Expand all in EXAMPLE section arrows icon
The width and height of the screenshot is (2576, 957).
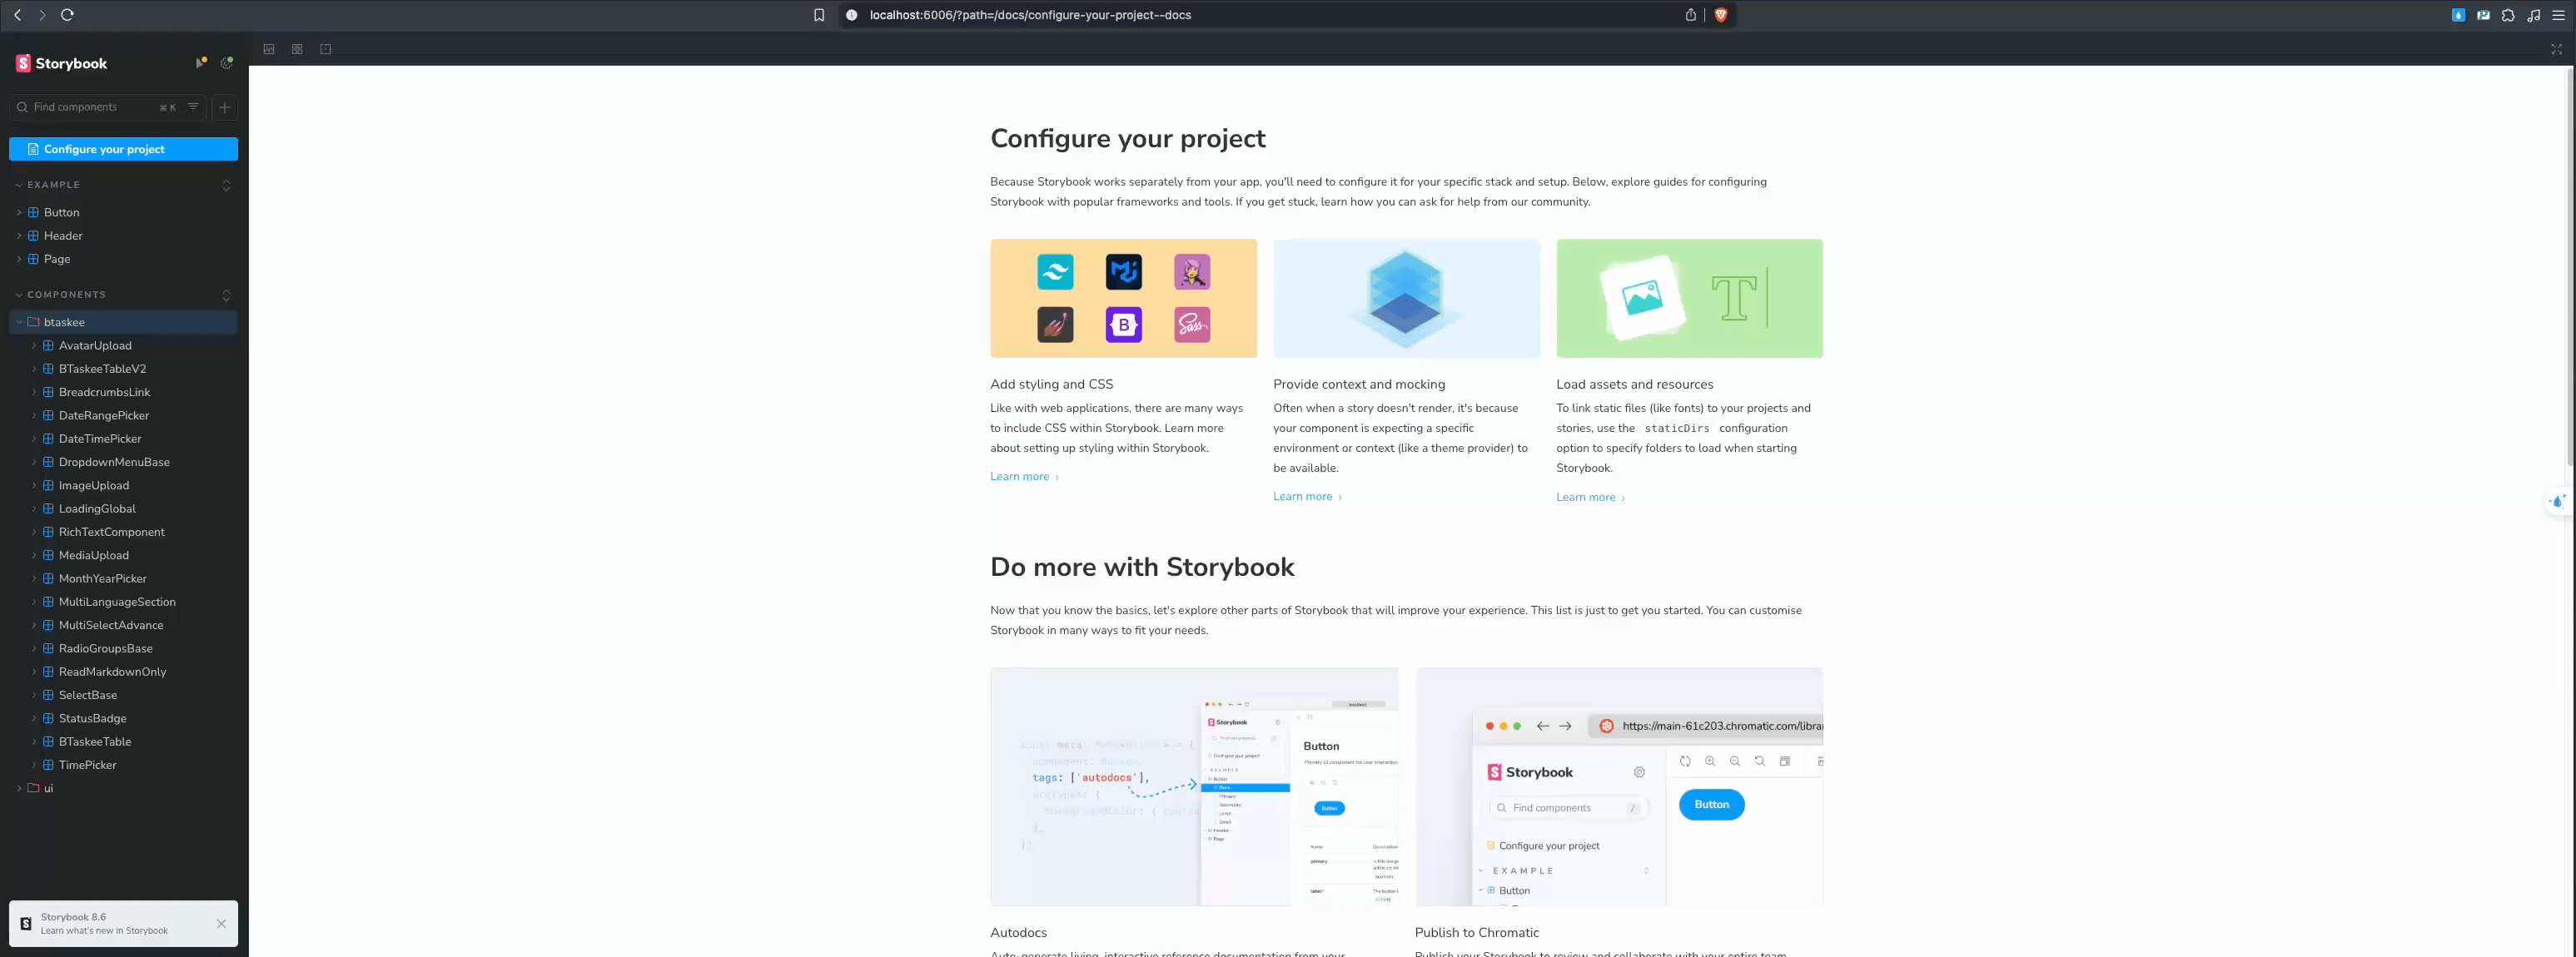tap(226, 185)
